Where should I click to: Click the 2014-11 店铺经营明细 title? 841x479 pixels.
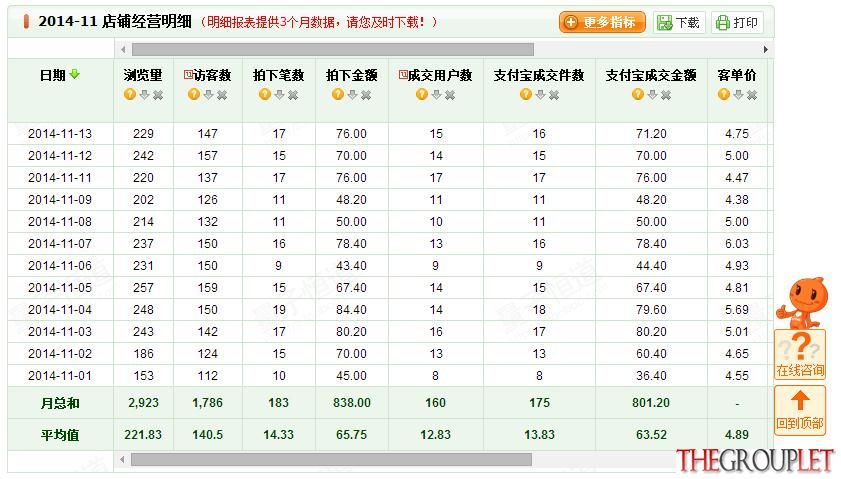pos(115,22)
